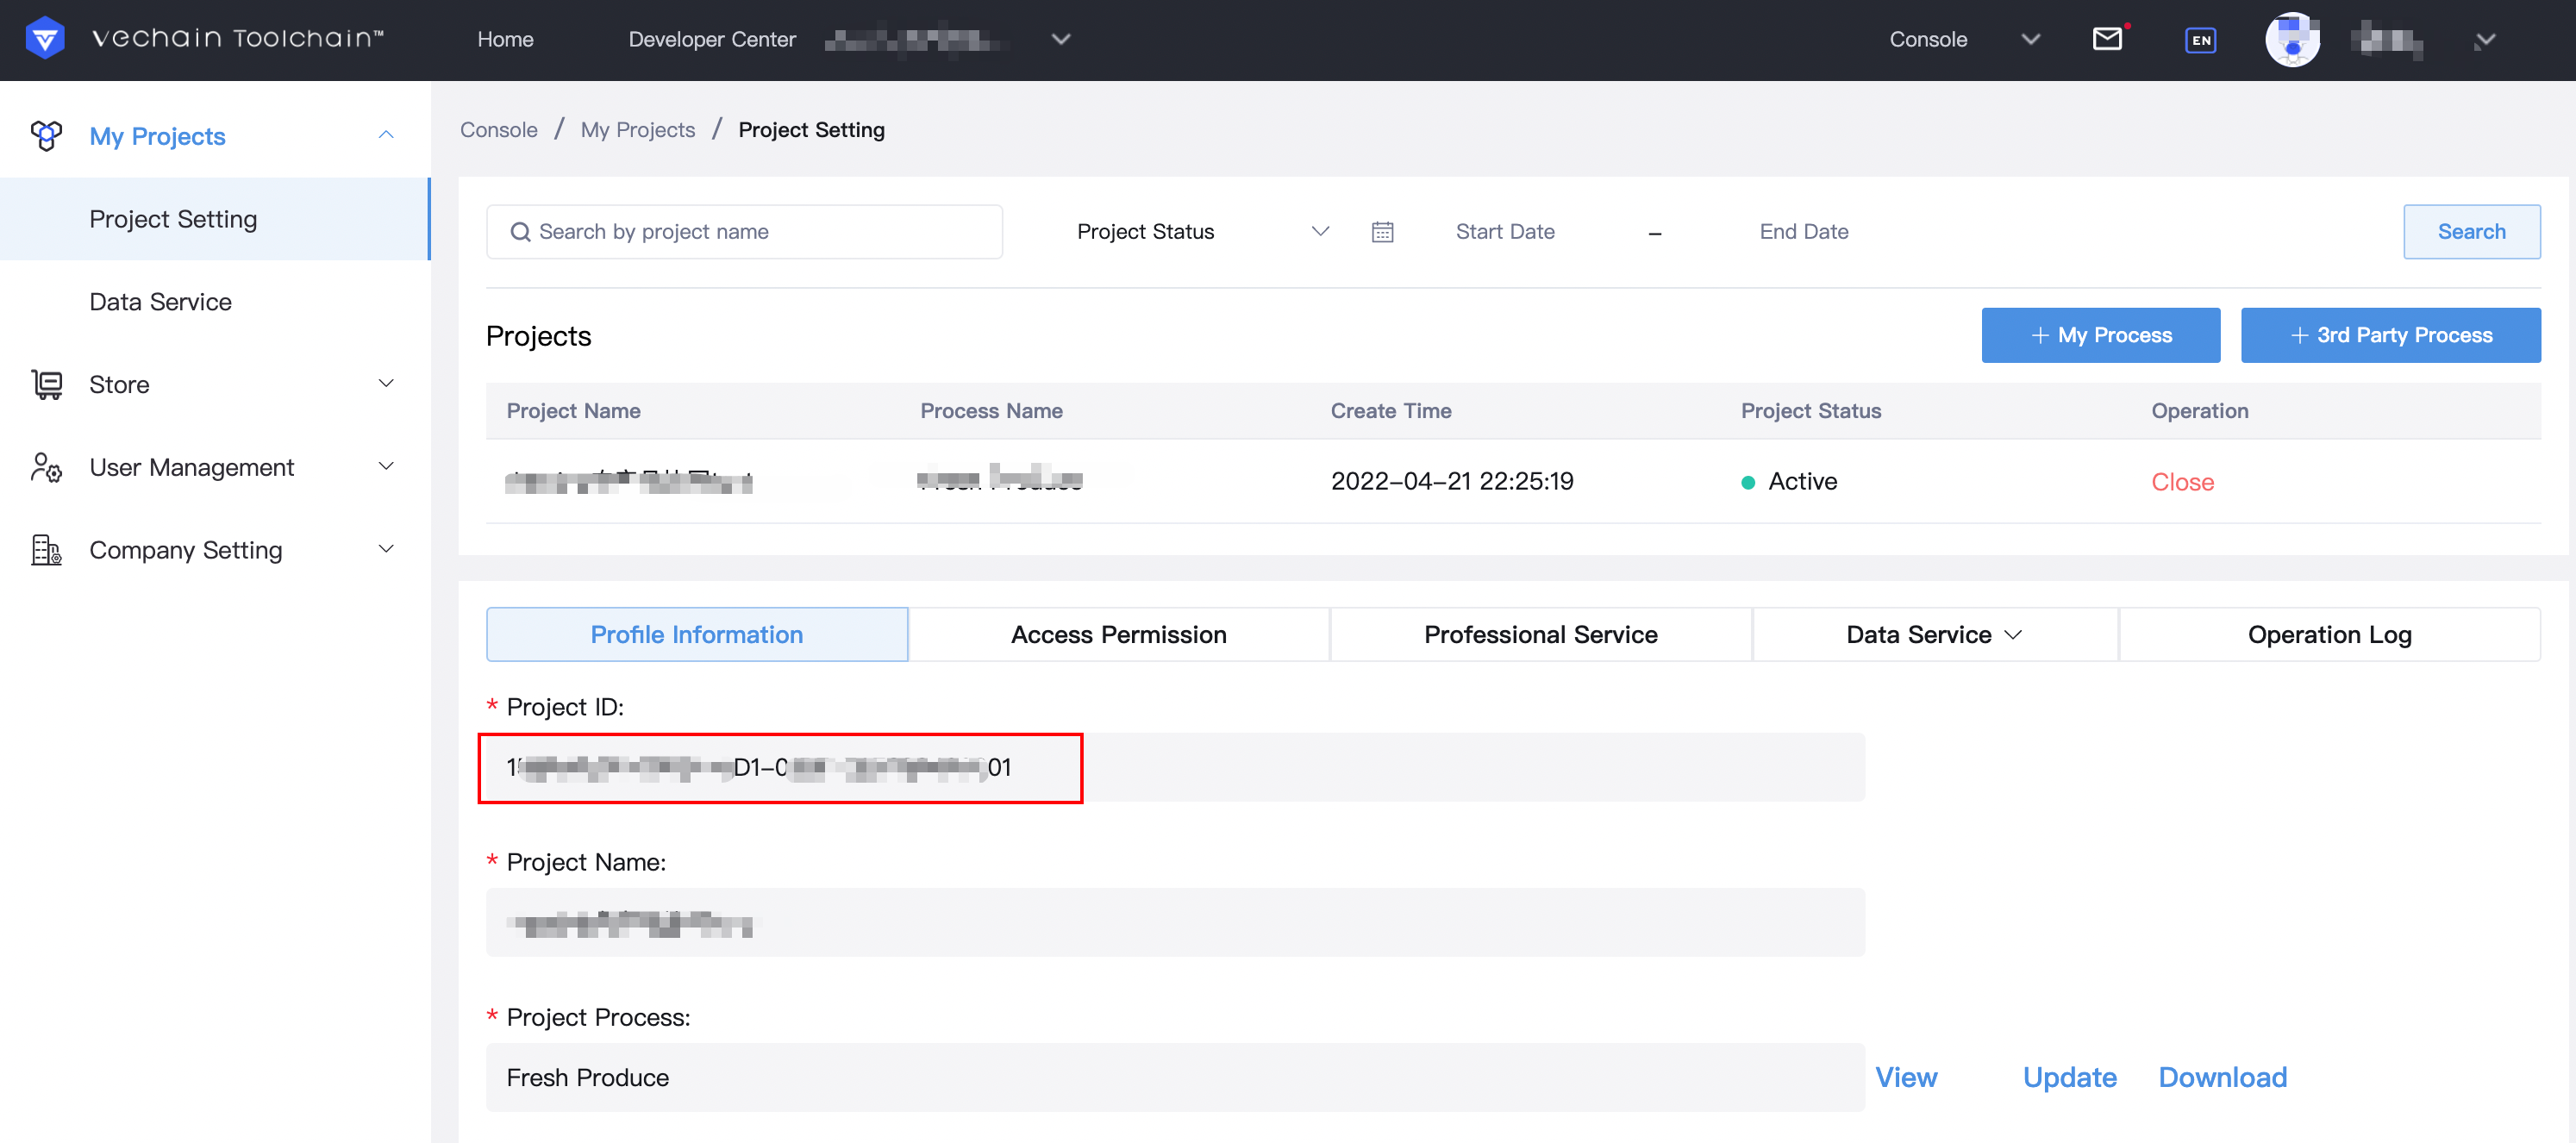Open the Operation Log tab
The height and width of the screenshot is (1143, 2576).
[x=2329, y=634]
